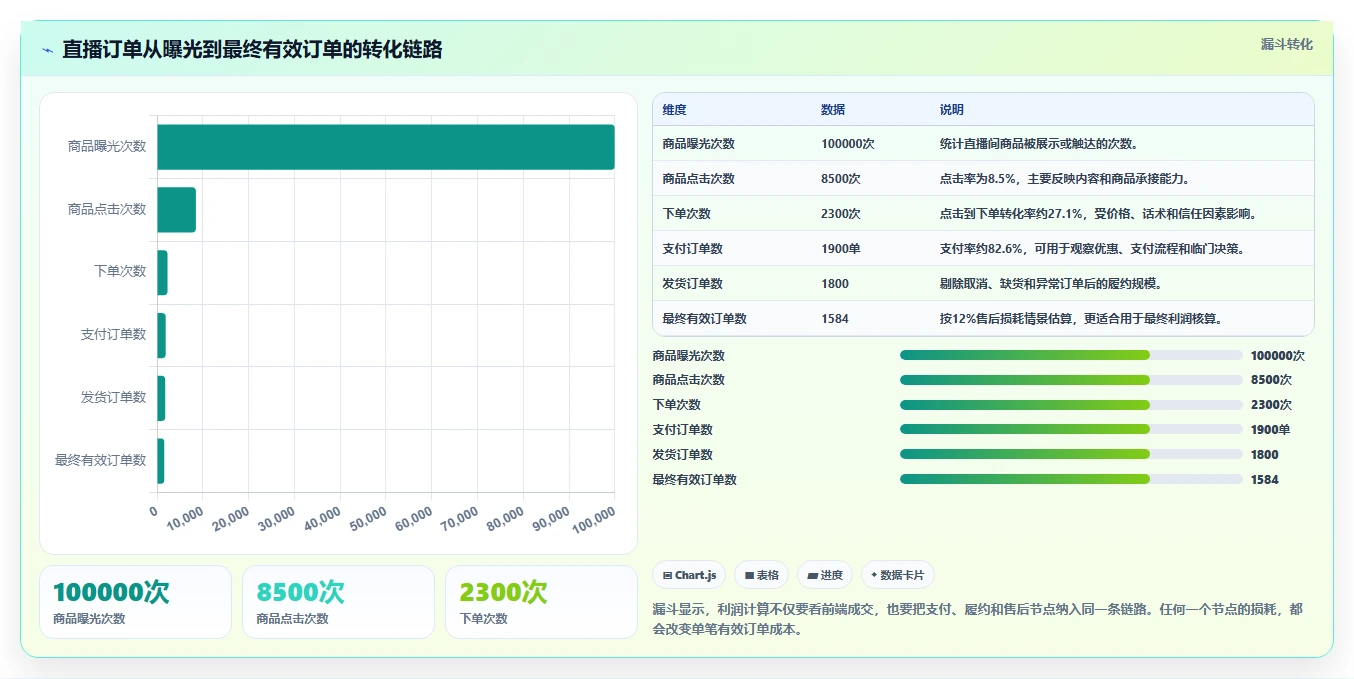This screenshot has width=1354, height=679.
Task: Click the 漏斗显示 summary paragraph
Action: pyautogui.click(x=977, y=619)
